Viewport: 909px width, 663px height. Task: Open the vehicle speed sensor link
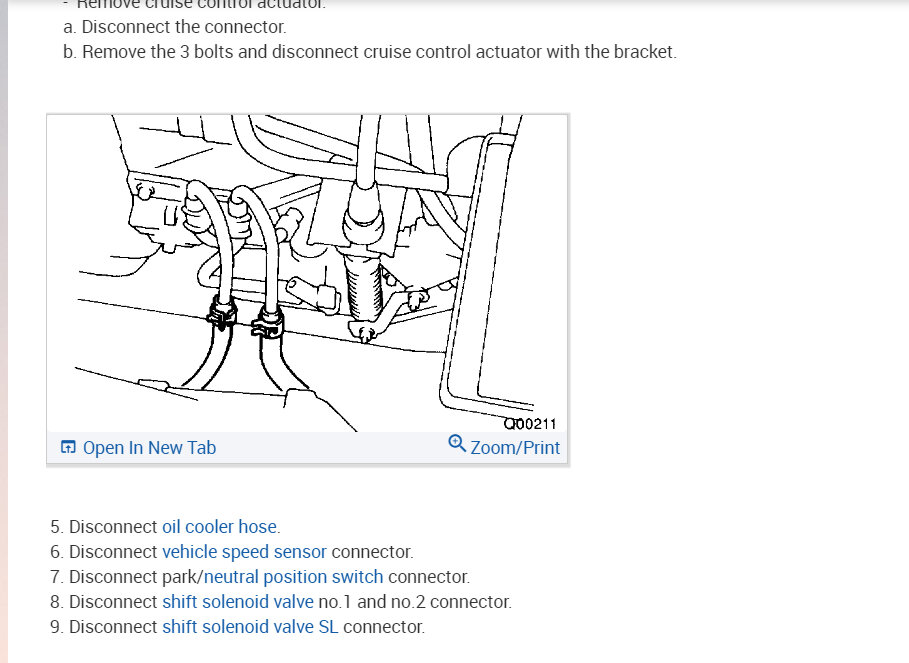[x=244, y=551]
